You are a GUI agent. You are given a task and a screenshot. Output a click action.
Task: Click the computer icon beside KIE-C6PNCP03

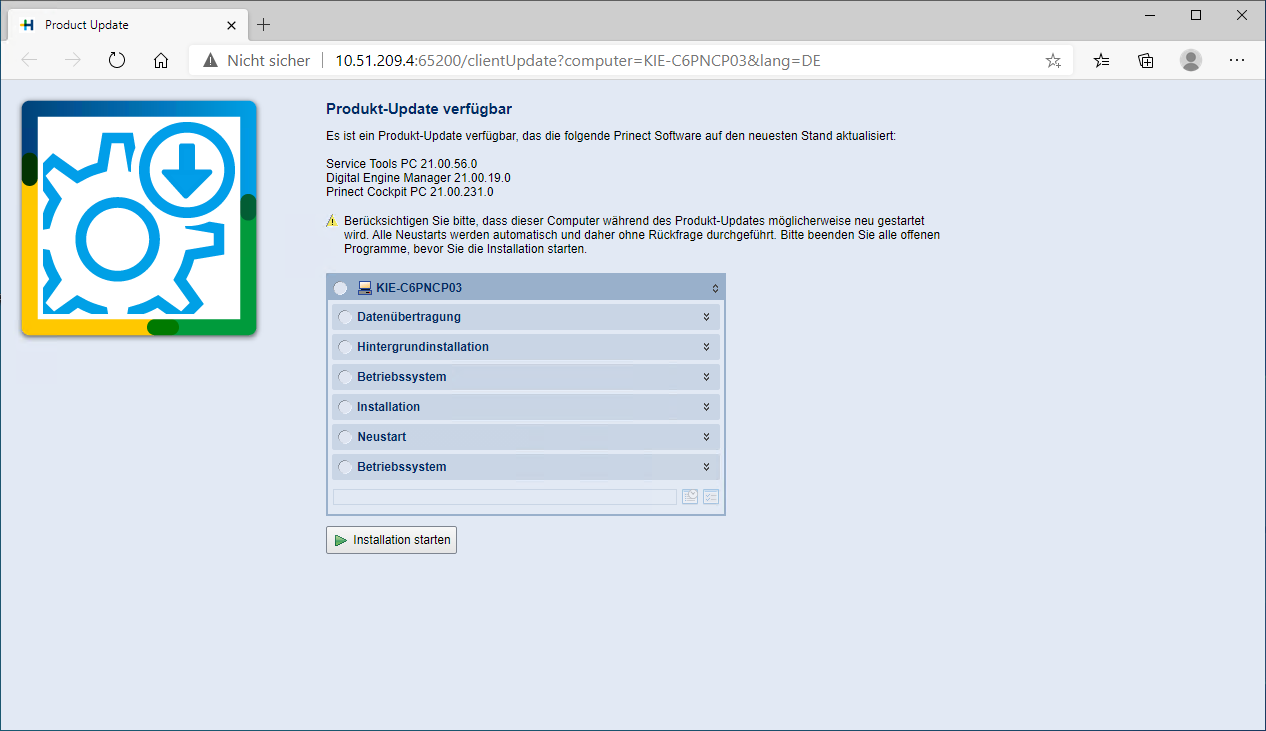point(365,288)
